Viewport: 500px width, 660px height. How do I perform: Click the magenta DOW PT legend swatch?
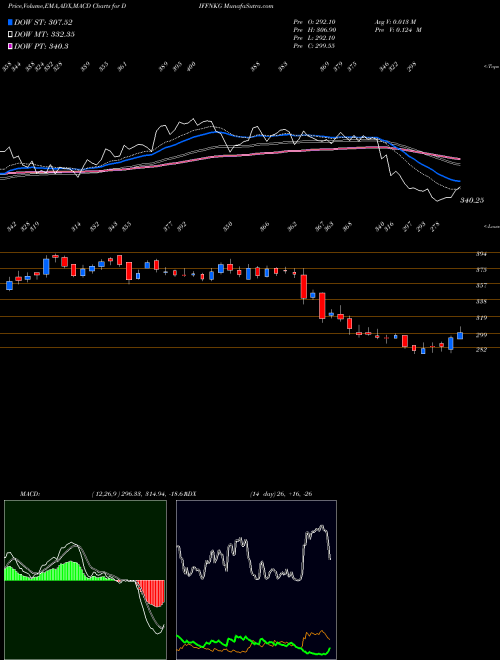10,46
